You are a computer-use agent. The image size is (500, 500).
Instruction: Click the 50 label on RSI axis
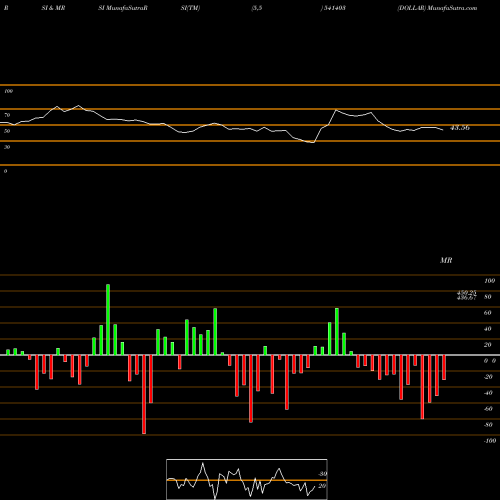click(x=7, y=131)
